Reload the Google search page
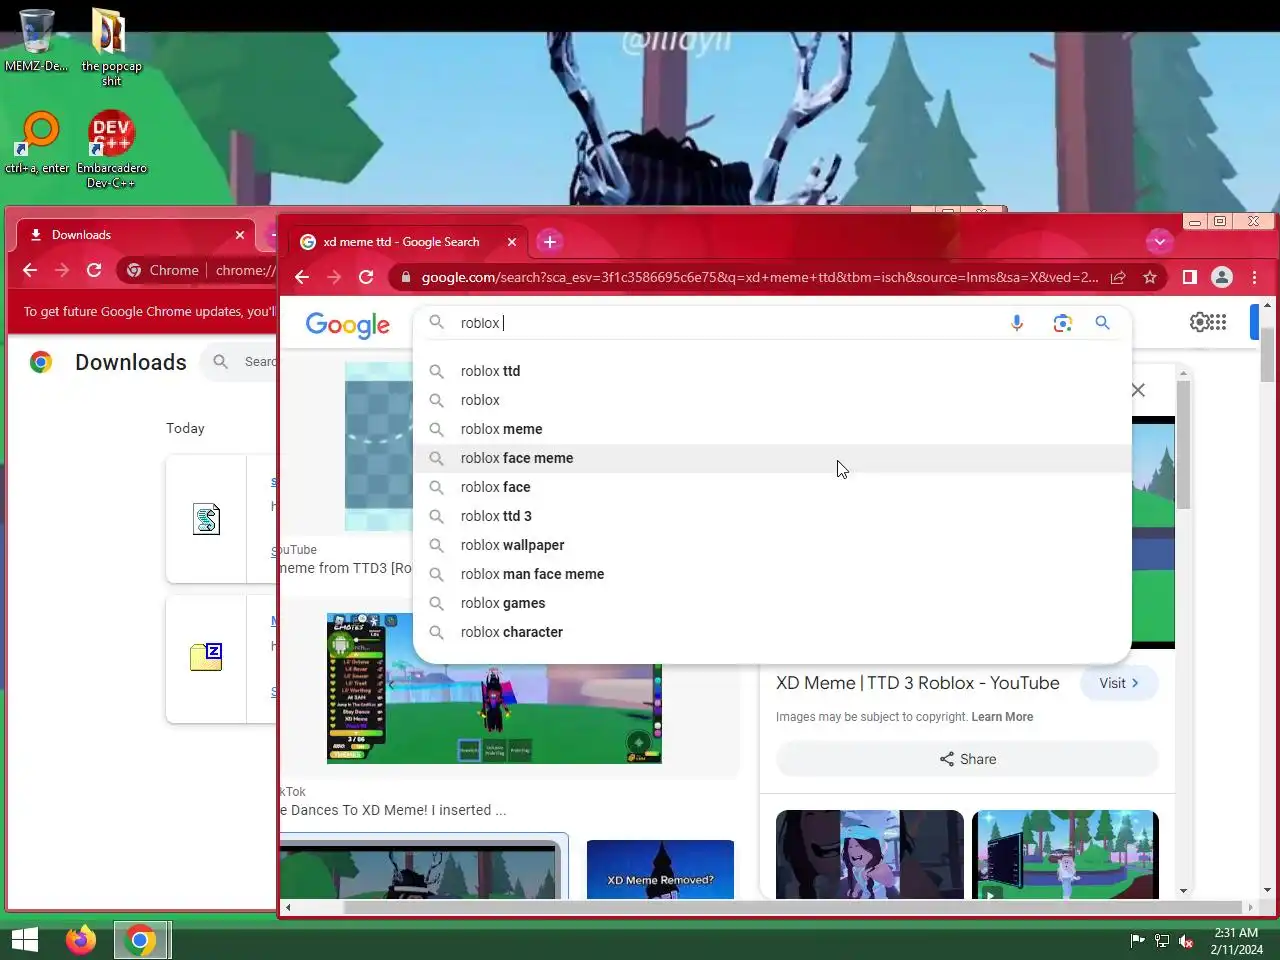Viewport: 1280px width, 960px height. point(366,277)
